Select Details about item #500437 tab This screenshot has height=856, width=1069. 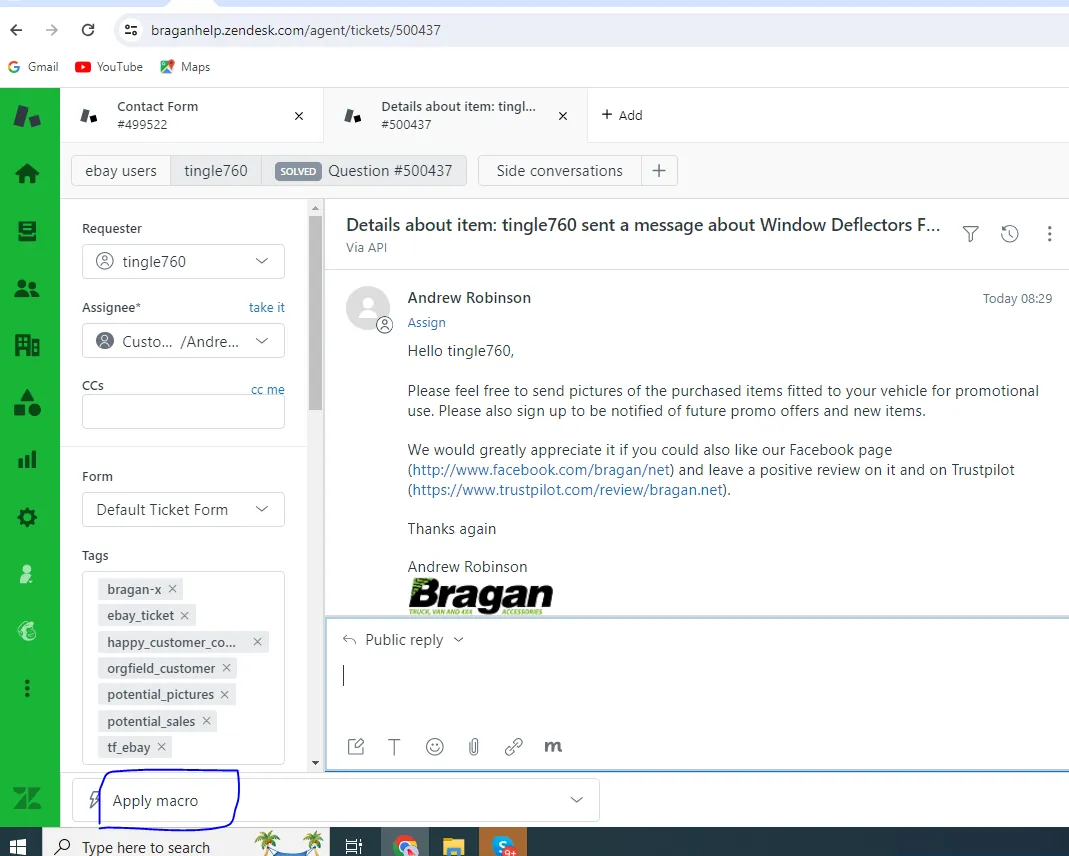455,115
